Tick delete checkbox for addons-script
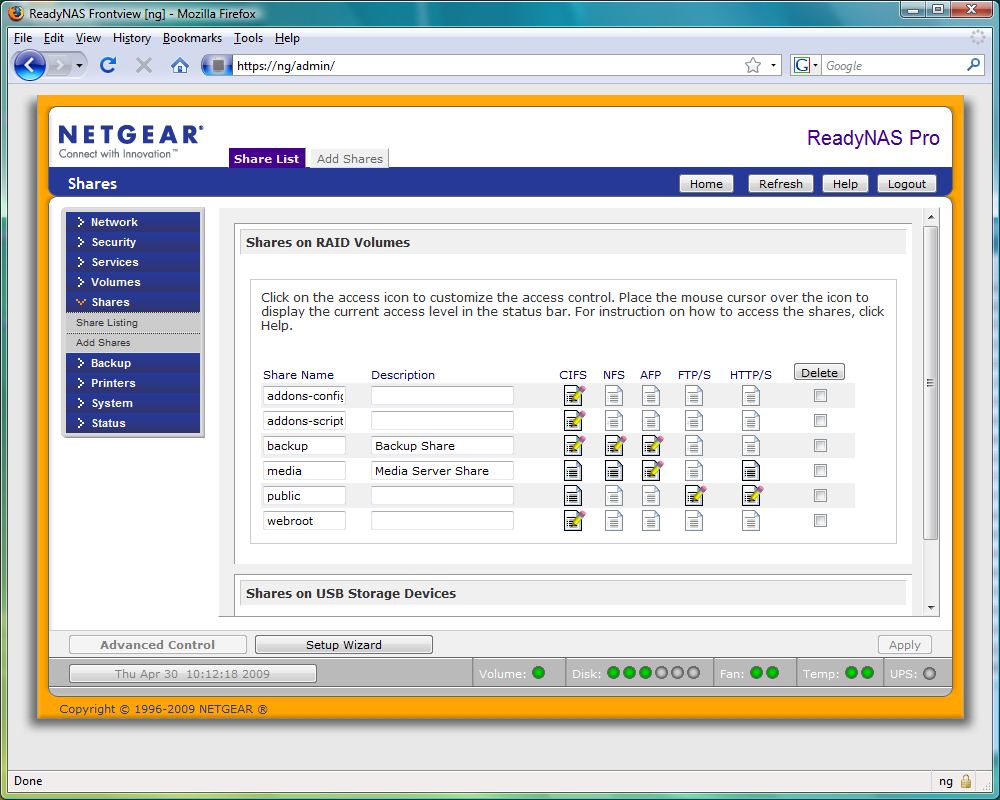The height and width of the screenshot is (800, 1000). (x=820, y=420)
